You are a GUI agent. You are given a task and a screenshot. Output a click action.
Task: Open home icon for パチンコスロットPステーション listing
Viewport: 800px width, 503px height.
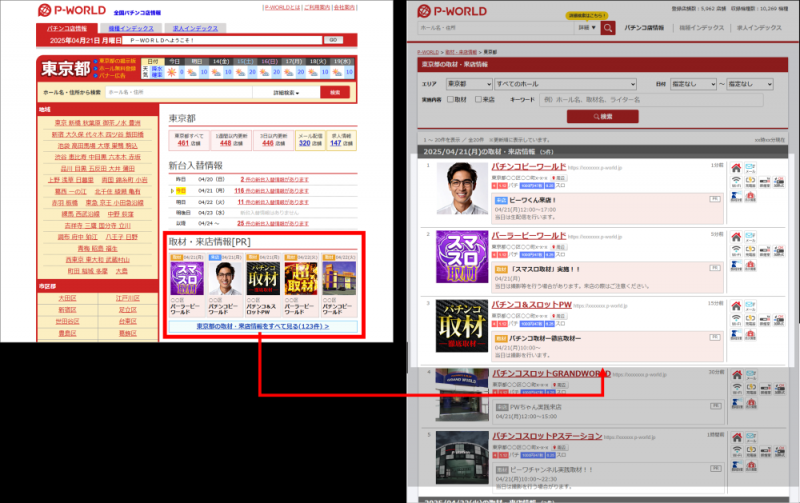point(737,437)
